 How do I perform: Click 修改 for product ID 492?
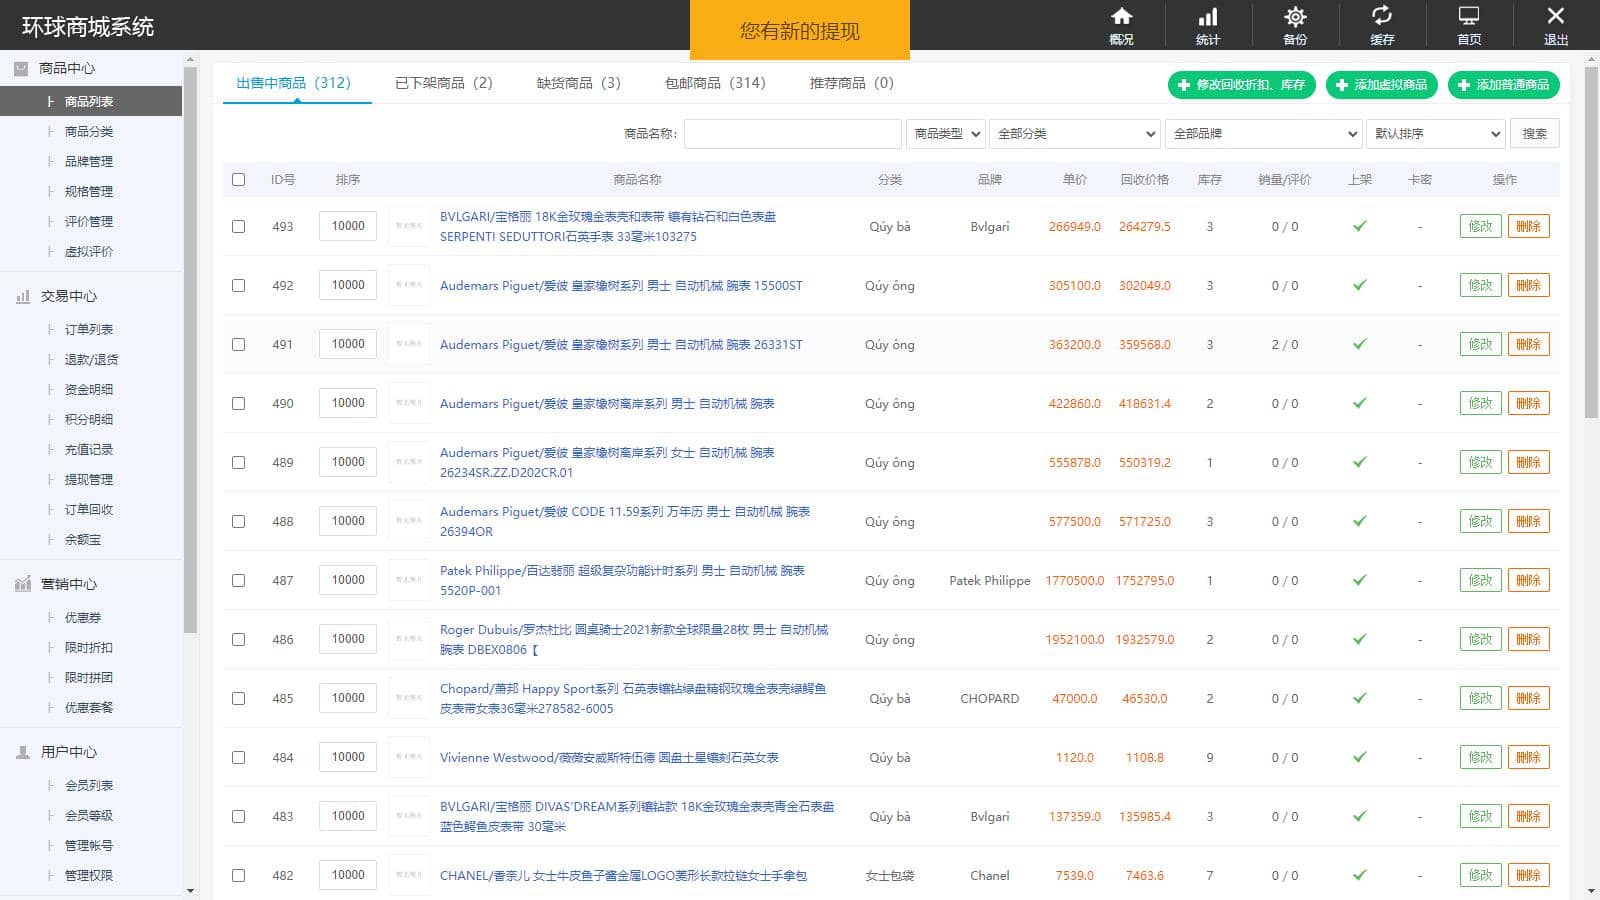[1480, 286]
